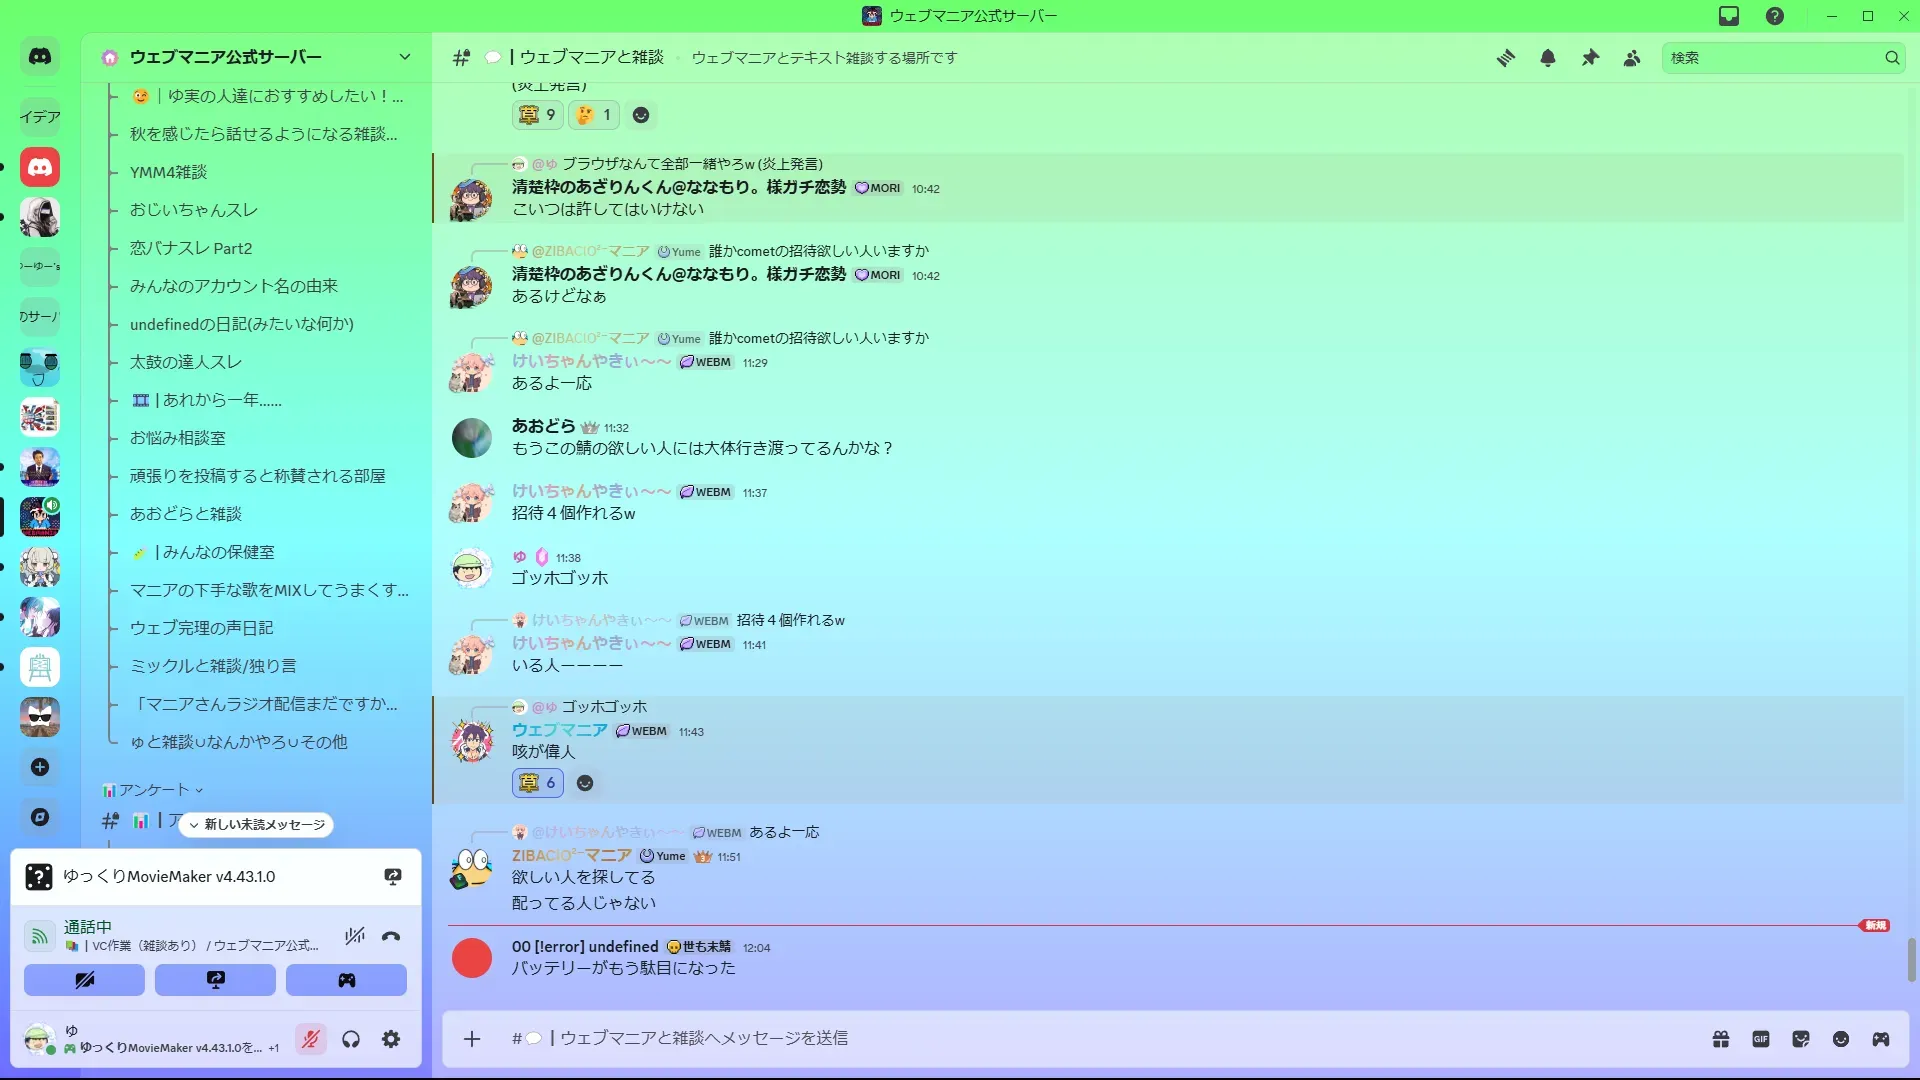Show pinned messages
Image resolution: width=1920 pixels, height=1080 pixels.
point(1590,58)
